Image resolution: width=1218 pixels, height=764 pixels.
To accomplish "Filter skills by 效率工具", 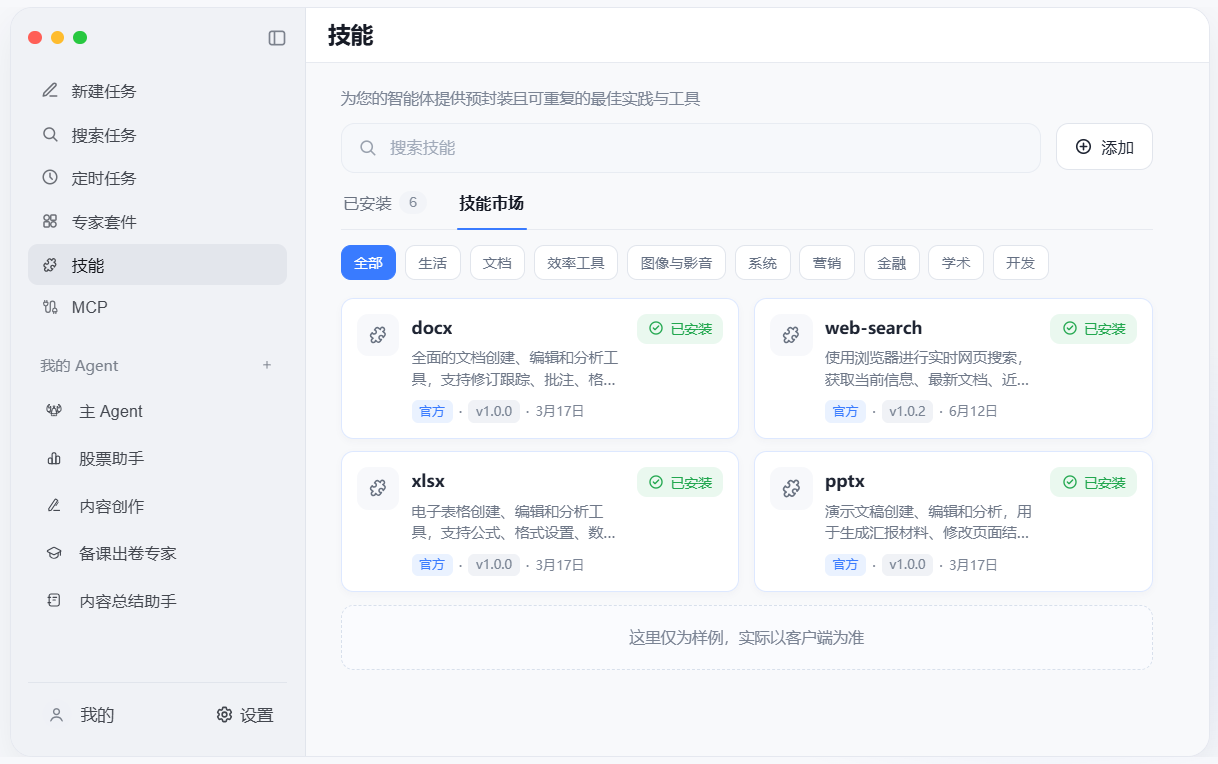I will pyautogui.click(x=576, y=263).
